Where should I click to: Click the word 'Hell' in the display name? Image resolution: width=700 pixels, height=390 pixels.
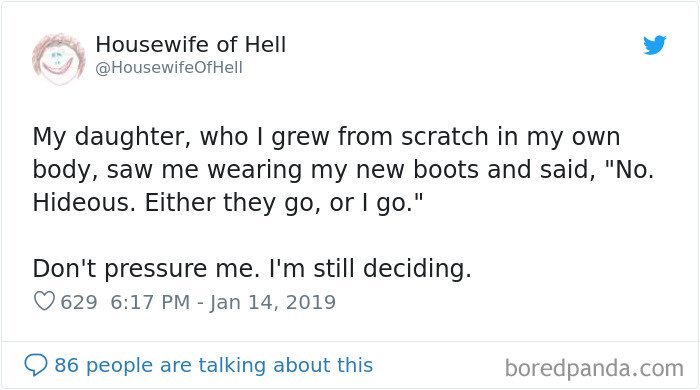(x=266, y=45)
